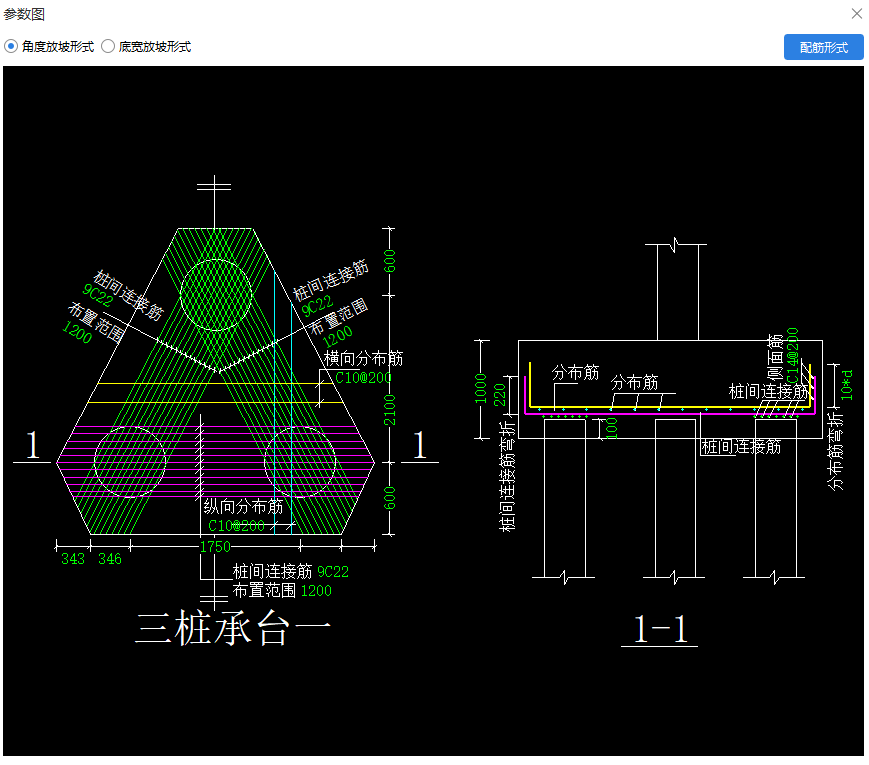The width and height of the screenshot is (869, 765).
Task: Edit the 1750 bottom dimension value
Action: (215, 547)
